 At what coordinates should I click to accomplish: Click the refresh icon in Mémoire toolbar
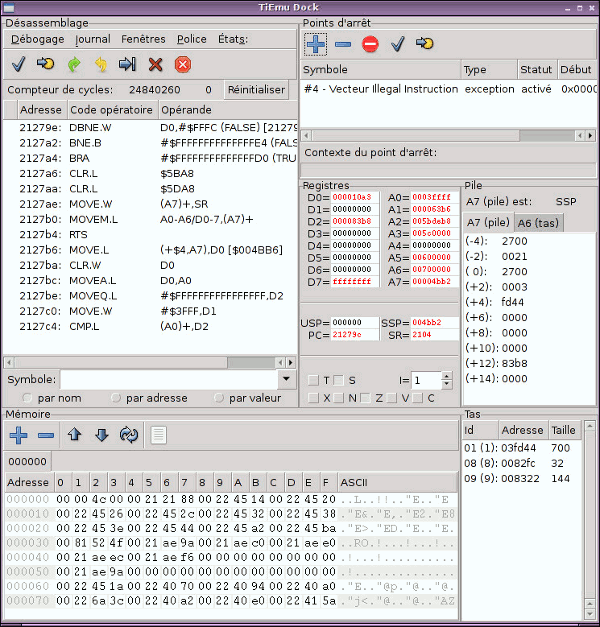(x=129, y=435)
